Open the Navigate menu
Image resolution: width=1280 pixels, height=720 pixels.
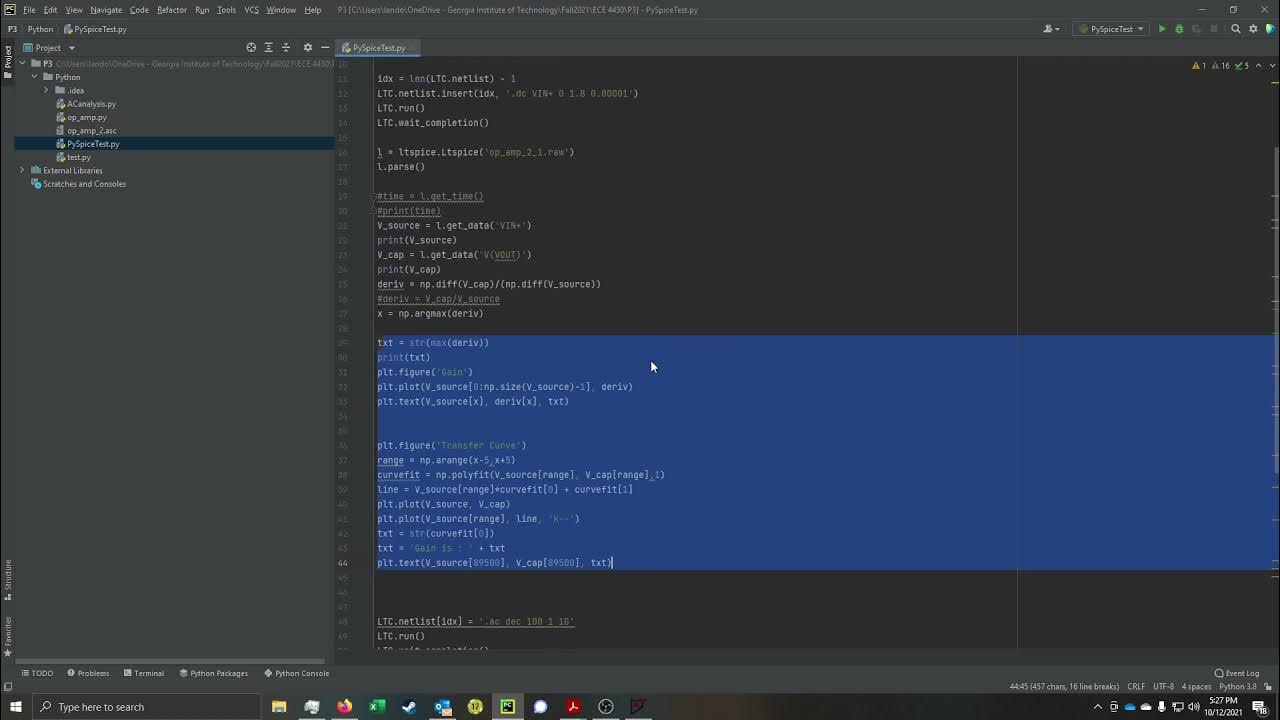coord(106,10)
